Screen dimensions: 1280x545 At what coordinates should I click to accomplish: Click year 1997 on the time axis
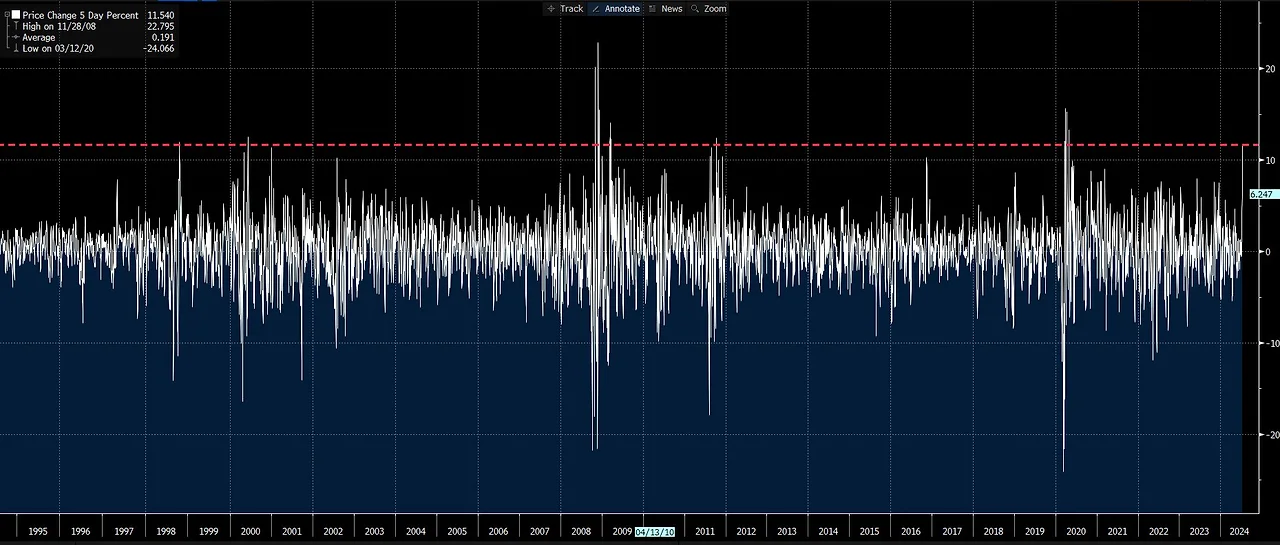[x=124, y=532]
